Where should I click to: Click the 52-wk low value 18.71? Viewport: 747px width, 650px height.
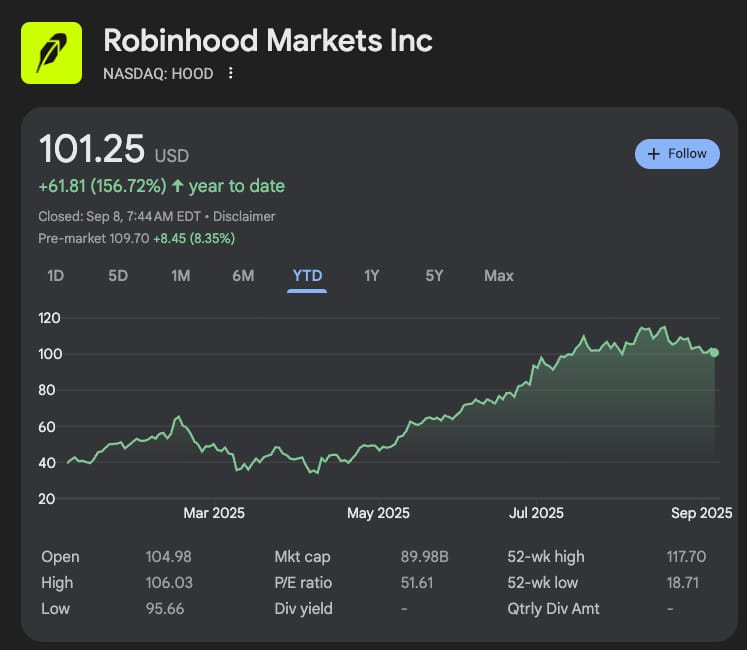pyautogui.click(x=682, y=582)
